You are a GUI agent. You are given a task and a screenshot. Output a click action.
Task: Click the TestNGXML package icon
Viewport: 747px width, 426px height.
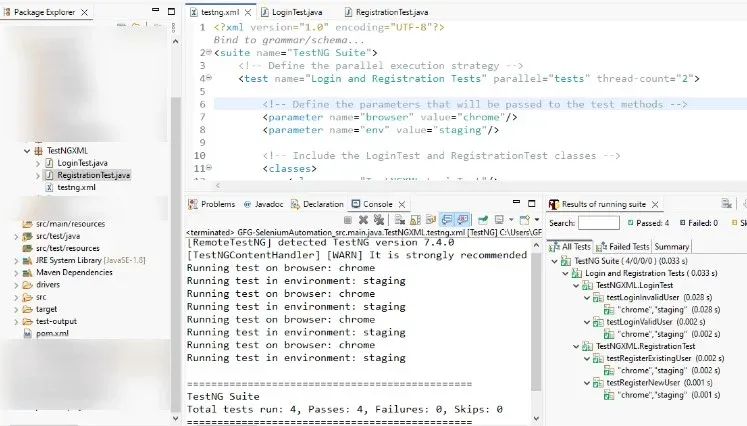(39, 151)
